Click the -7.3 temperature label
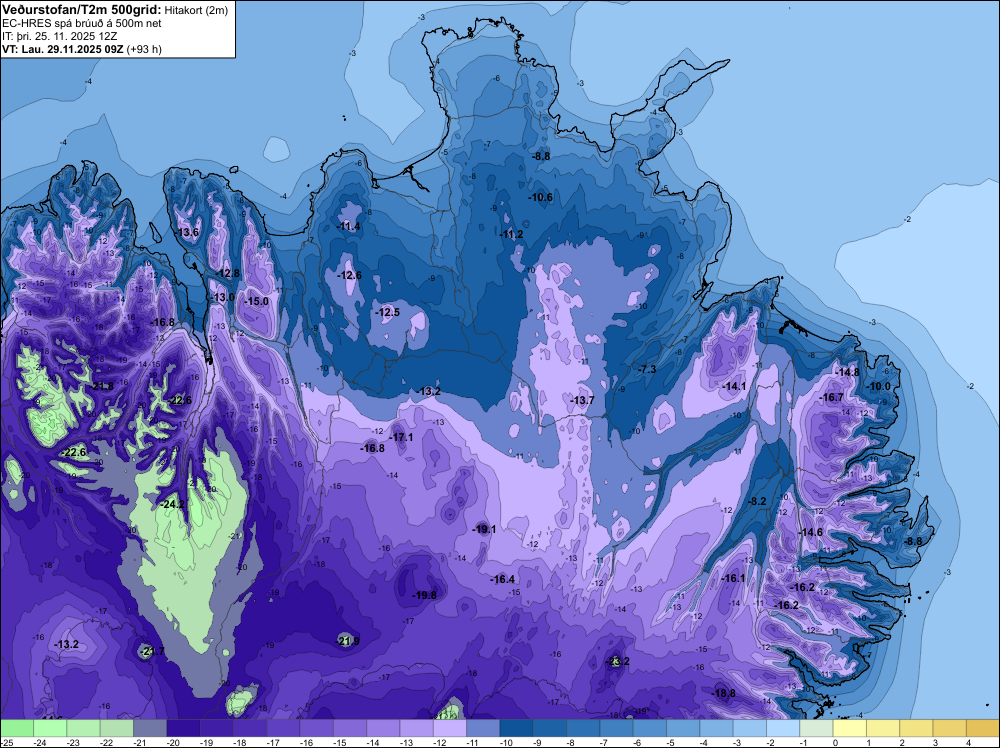The height and width of the screenshot is (748, 1000). tap(647, 369)
